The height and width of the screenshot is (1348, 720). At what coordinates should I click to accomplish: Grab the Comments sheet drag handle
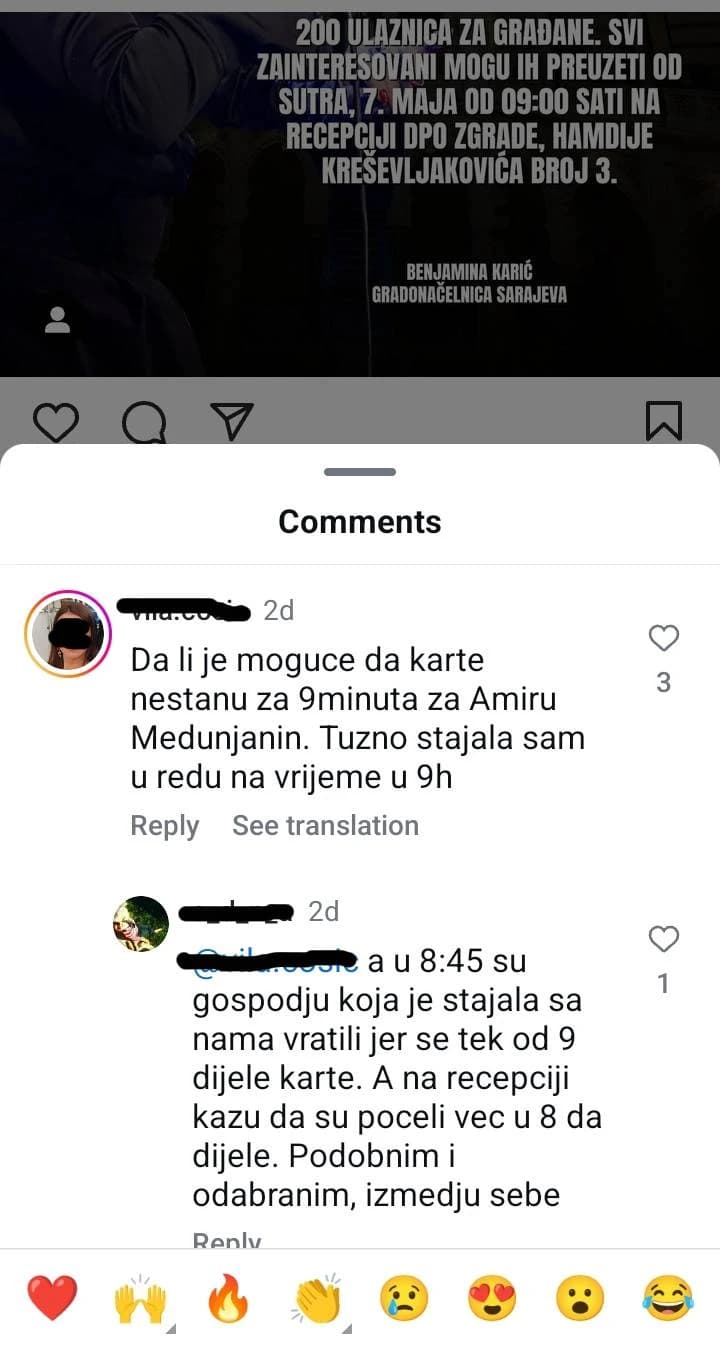360,472
